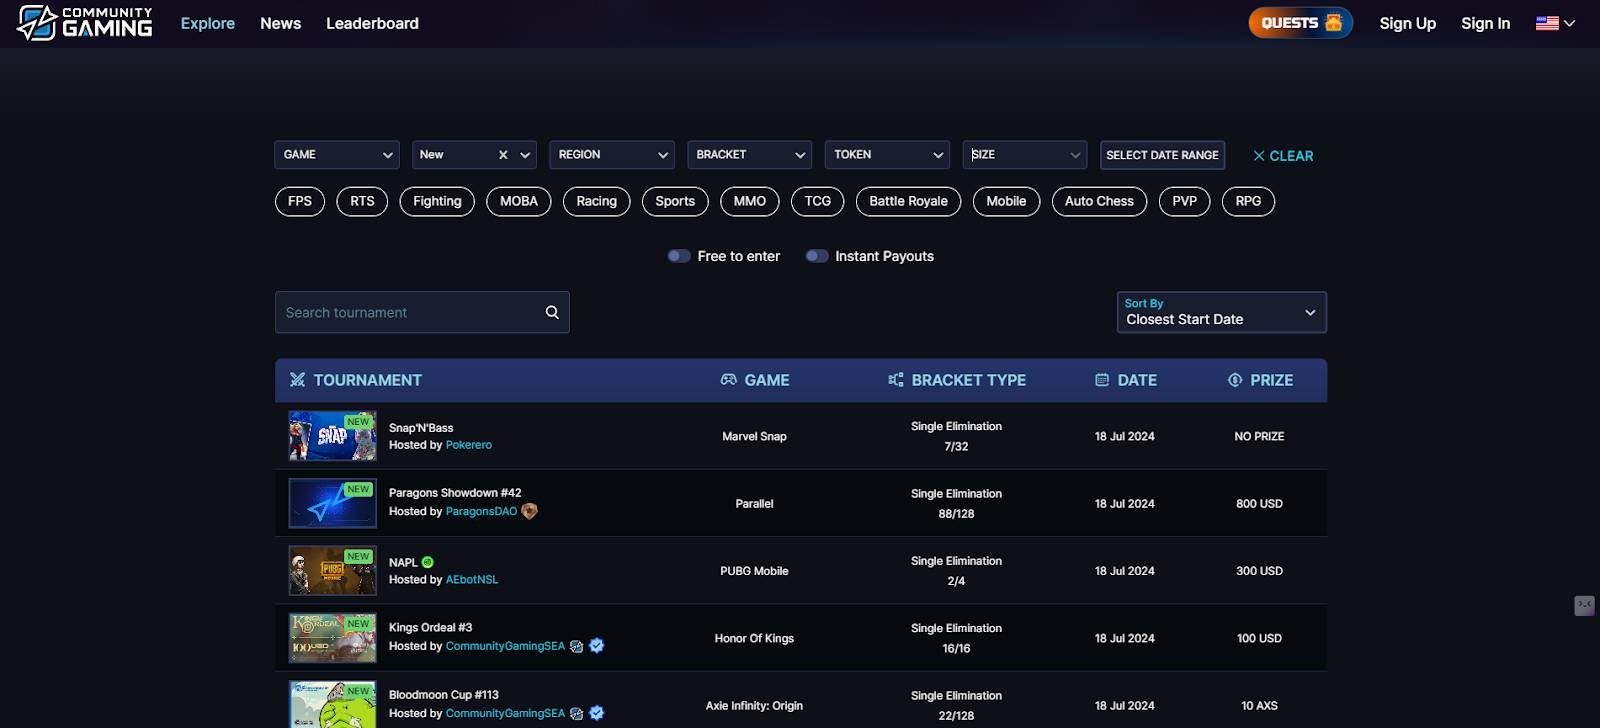Open the GAME filter dropdown
Image resolution: width=1600 pixels, height=728 pixels.
click(337, 155)
